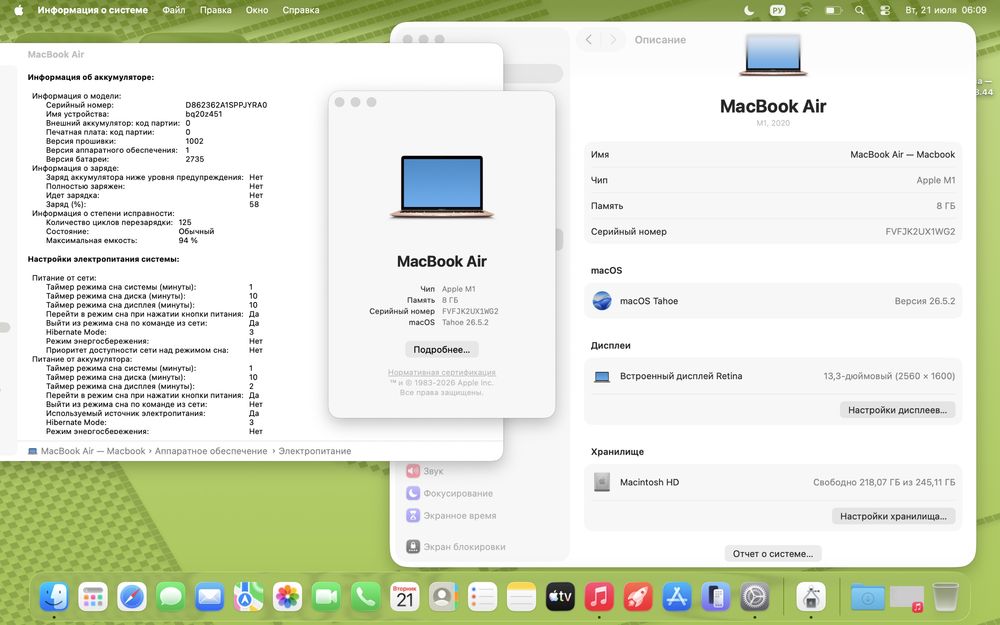Launch Safari from the Dock
Image resolution: width=1000 pixels, height=625 pixels.
132,598
